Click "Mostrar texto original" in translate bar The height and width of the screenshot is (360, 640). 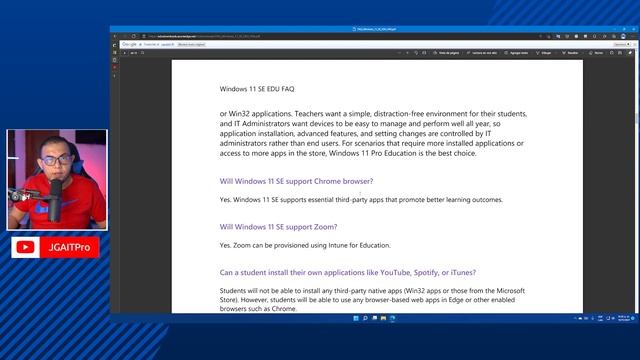(x=191, y=44)
